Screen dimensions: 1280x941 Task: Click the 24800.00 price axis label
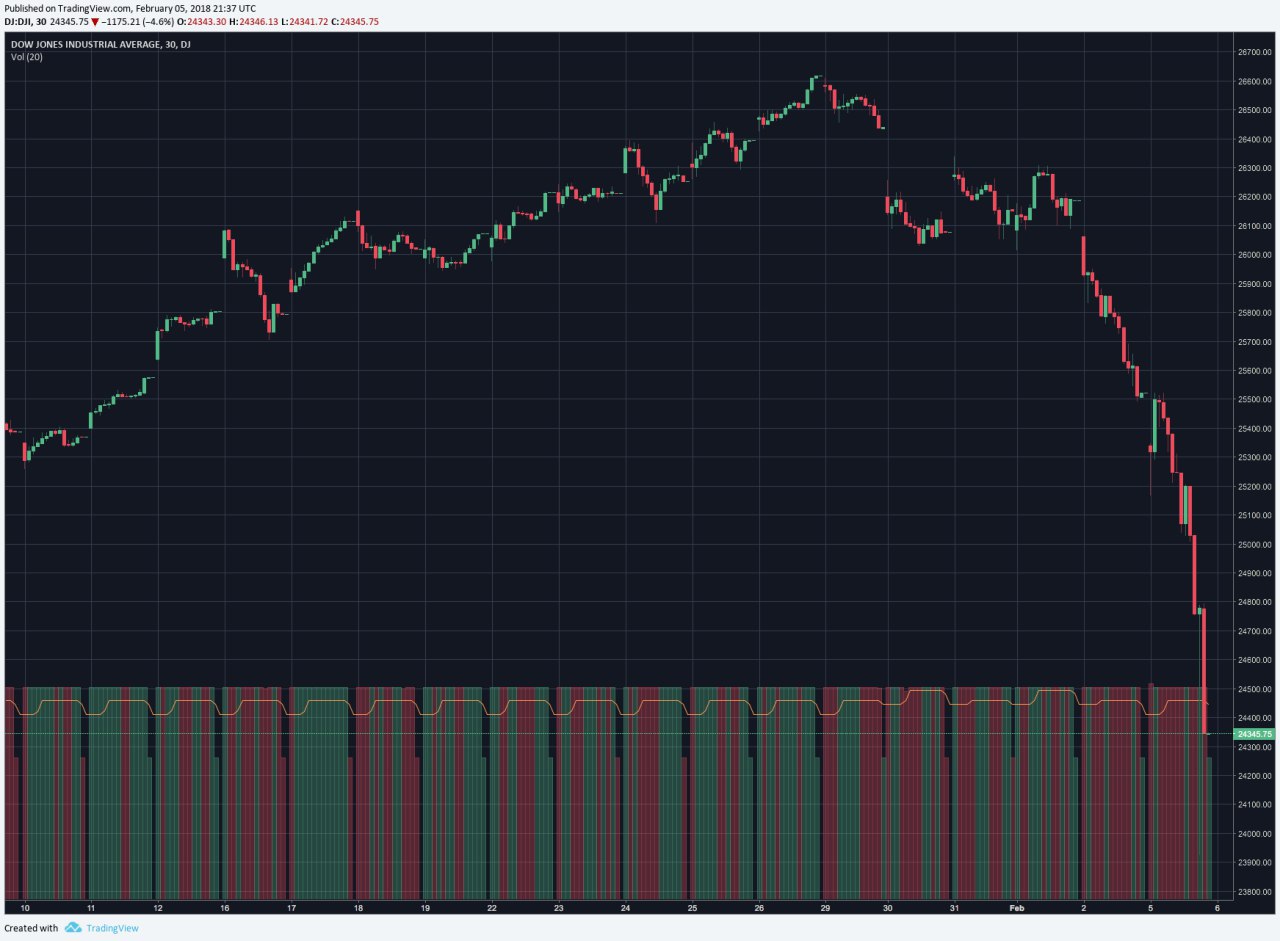1255,603
